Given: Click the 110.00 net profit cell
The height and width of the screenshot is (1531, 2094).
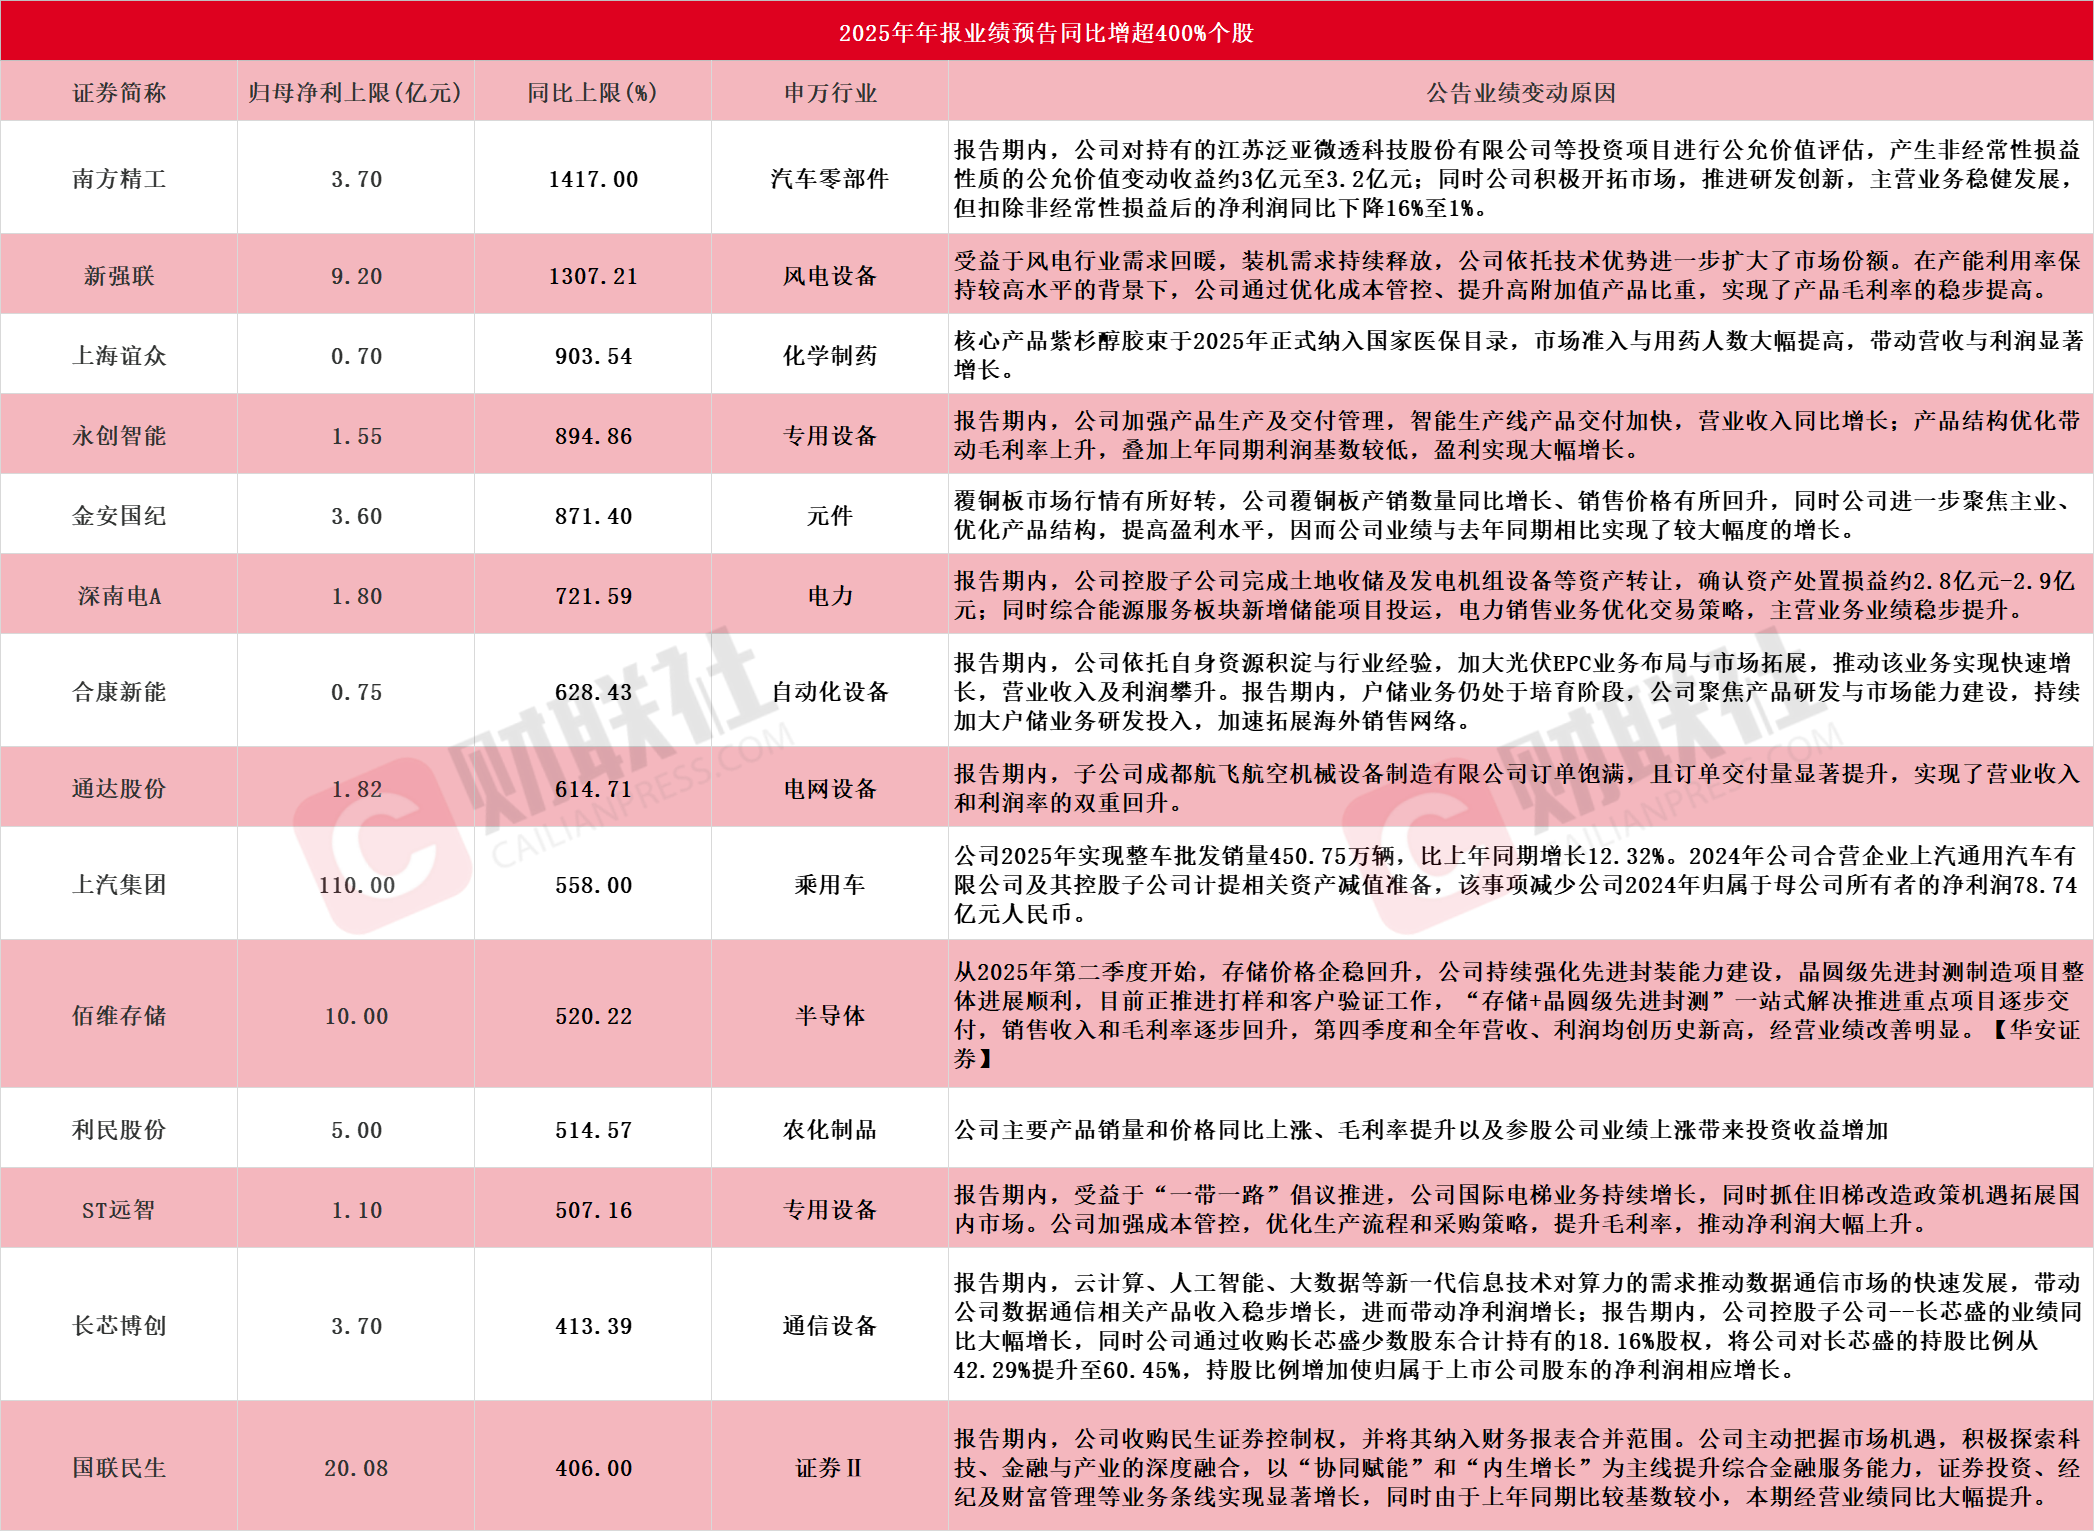Looking at the screenshot, I should pos(355,884).
